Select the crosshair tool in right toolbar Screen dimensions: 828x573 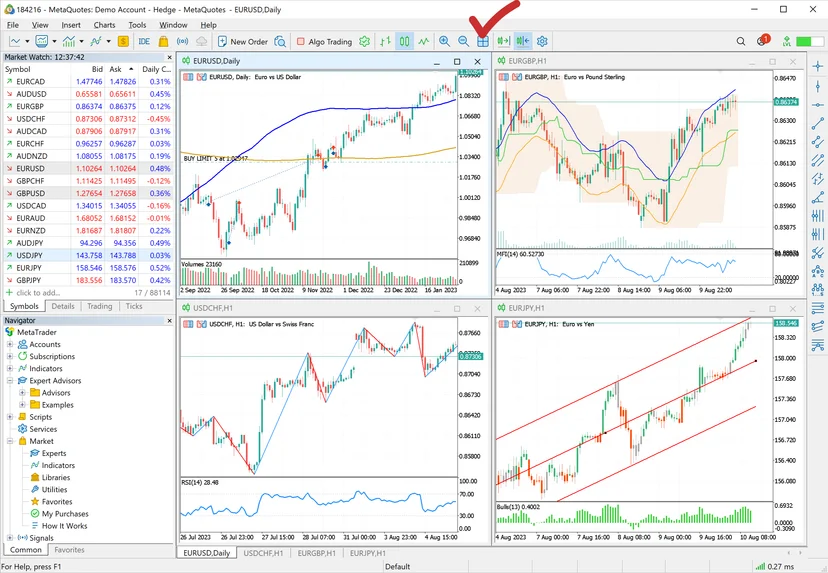click(x=817, y=66)
